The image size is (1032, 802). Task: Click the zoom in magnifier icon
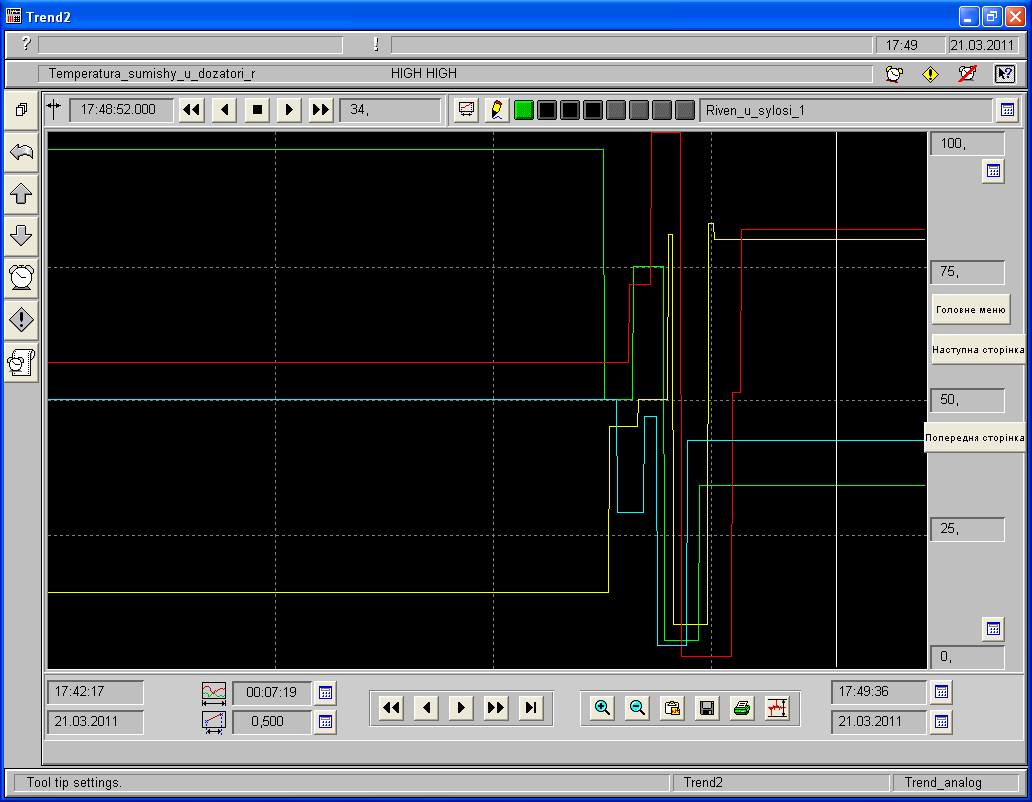(602, 708)
